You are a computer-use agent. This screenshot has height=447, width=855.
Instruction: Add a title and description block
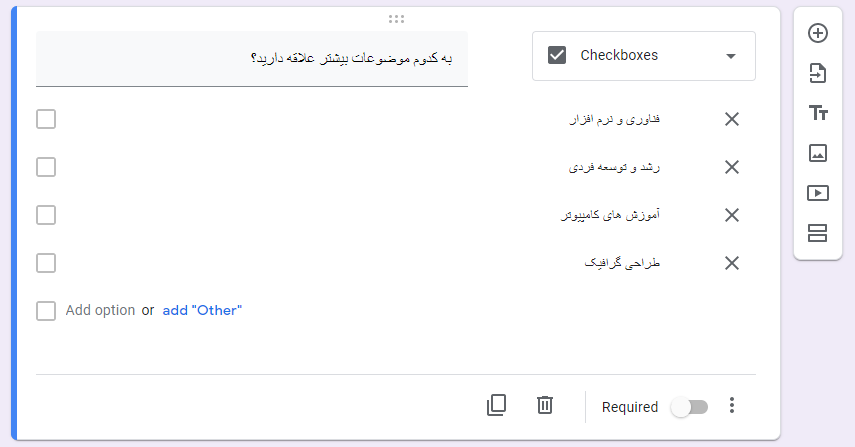[x=817, y=113]
